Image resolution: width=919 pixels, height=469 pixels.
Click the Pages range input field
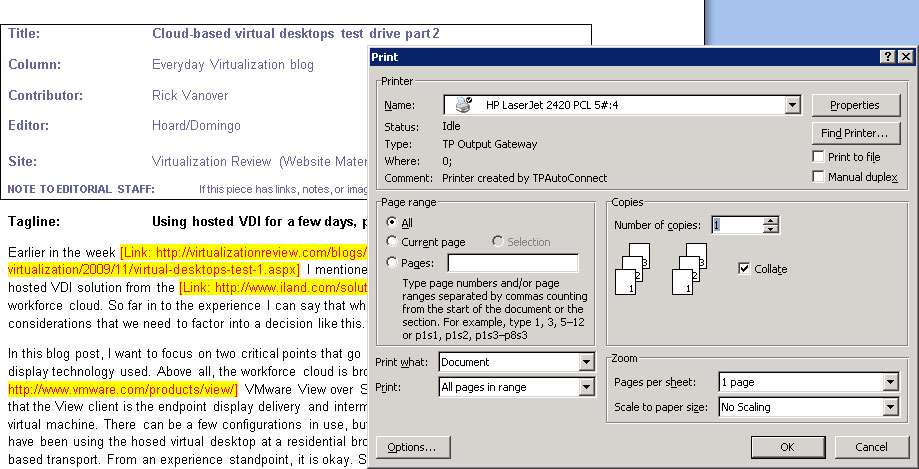[513, 263]
